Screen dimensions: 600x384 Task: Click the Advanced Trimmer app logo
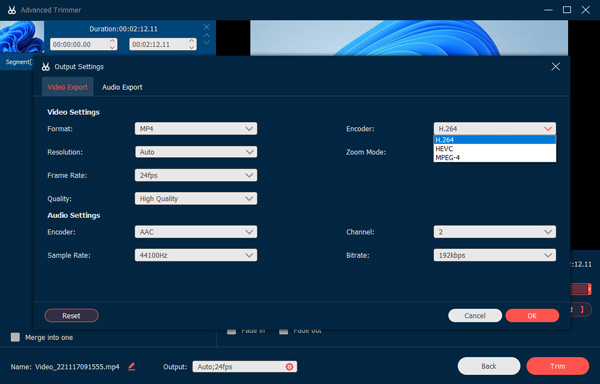click(12, 10)
